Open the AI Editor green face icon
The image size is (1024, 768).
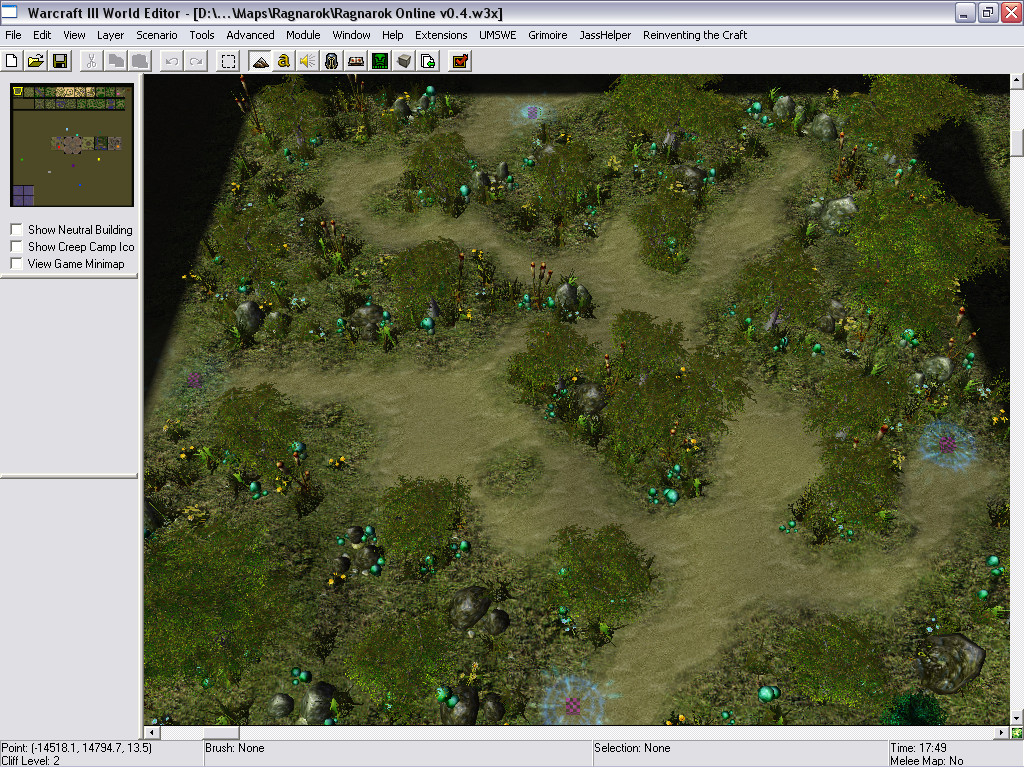click(380, 61)
